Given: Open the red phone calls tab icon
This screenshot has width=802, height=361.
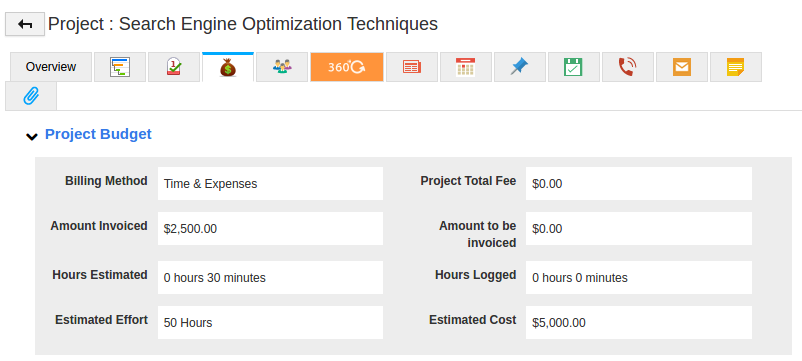Looking at the screenshot, I should tap(628, 67).
